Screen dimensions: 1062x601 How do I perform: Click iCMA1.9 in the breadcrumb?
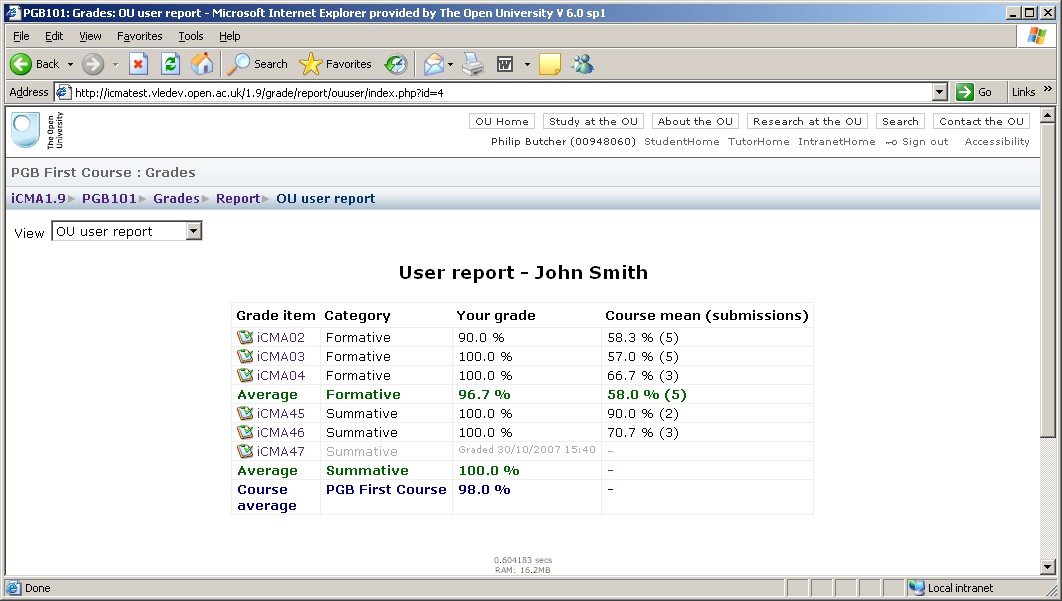(38, 199)
